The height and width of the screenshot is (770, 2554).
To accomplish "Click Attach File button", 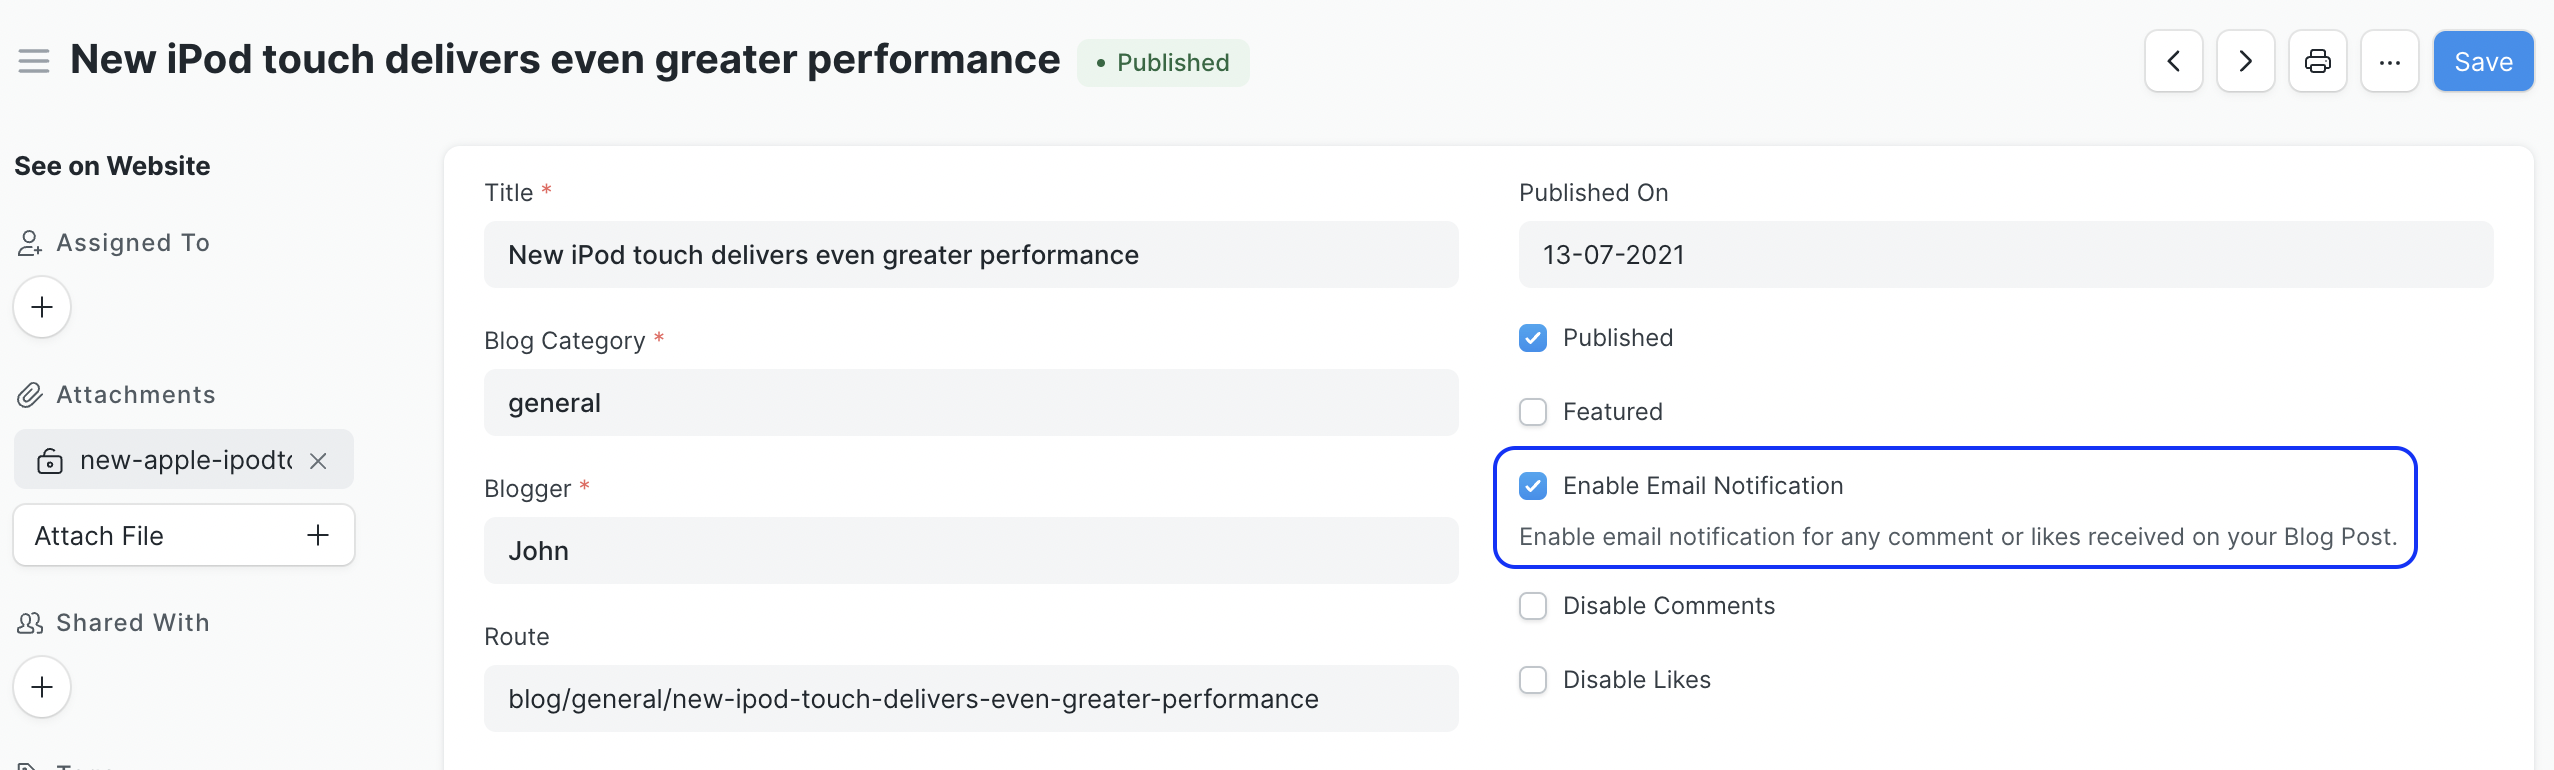I will [183, 536].
